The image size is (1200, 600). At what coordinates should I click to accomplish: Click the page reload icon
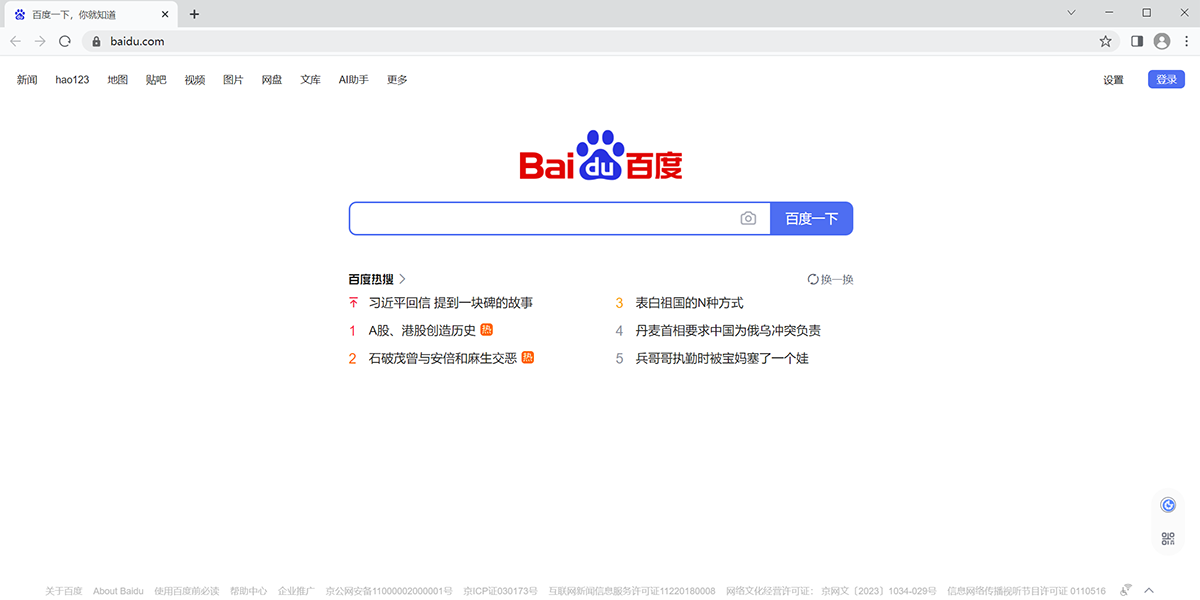[65, 41]
